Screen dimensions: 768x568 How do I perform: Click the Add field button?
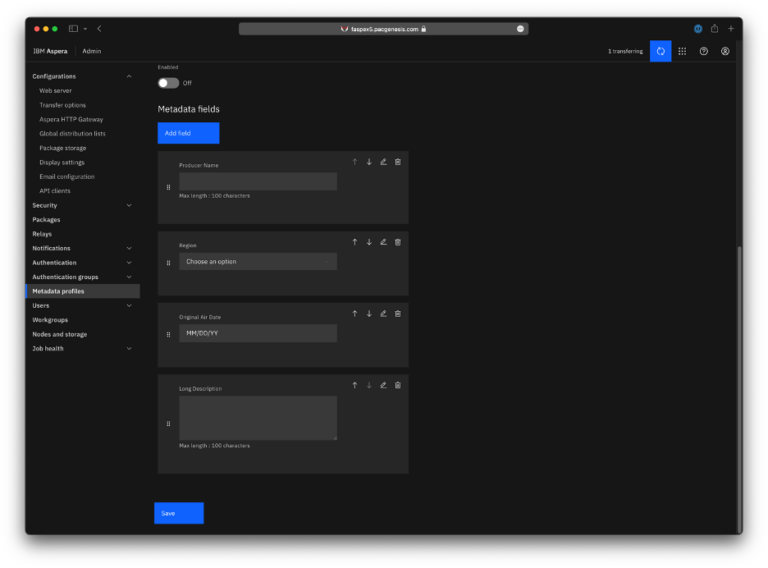click(188, 133)
